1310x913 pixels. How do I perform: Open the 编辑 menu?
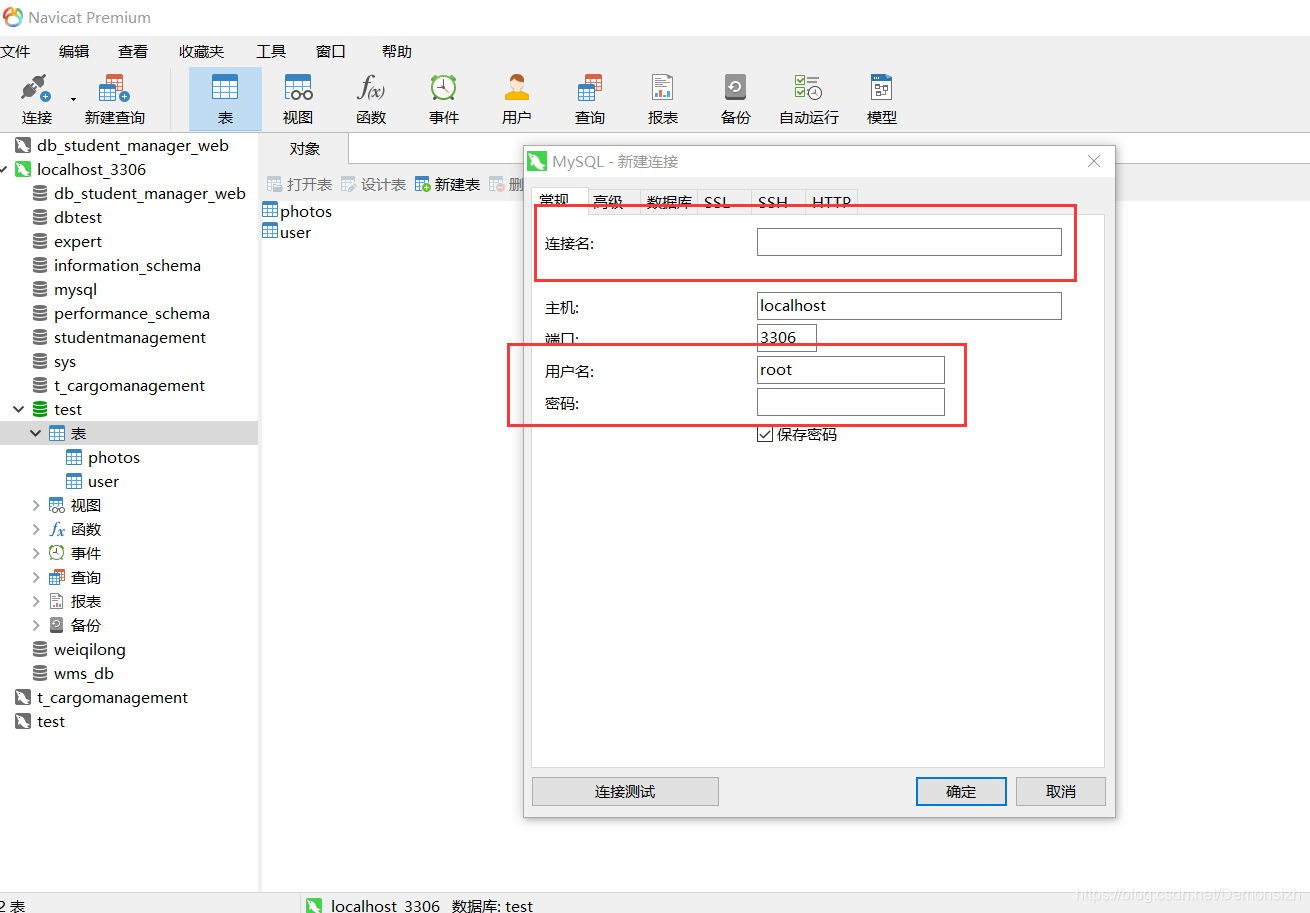(74, 51)
